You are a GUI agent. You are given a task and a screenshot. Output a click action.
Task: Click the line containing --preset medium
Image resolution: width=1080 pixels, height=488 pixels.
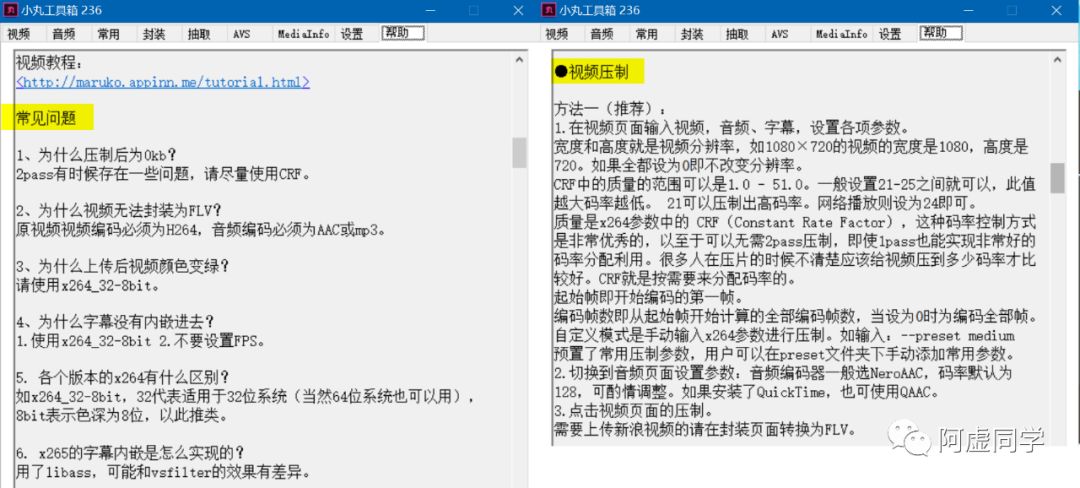coord(785,336)
